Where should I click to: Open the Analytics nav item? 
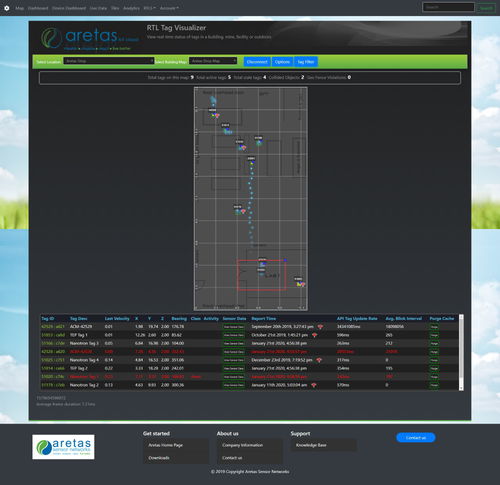[131, 8]
